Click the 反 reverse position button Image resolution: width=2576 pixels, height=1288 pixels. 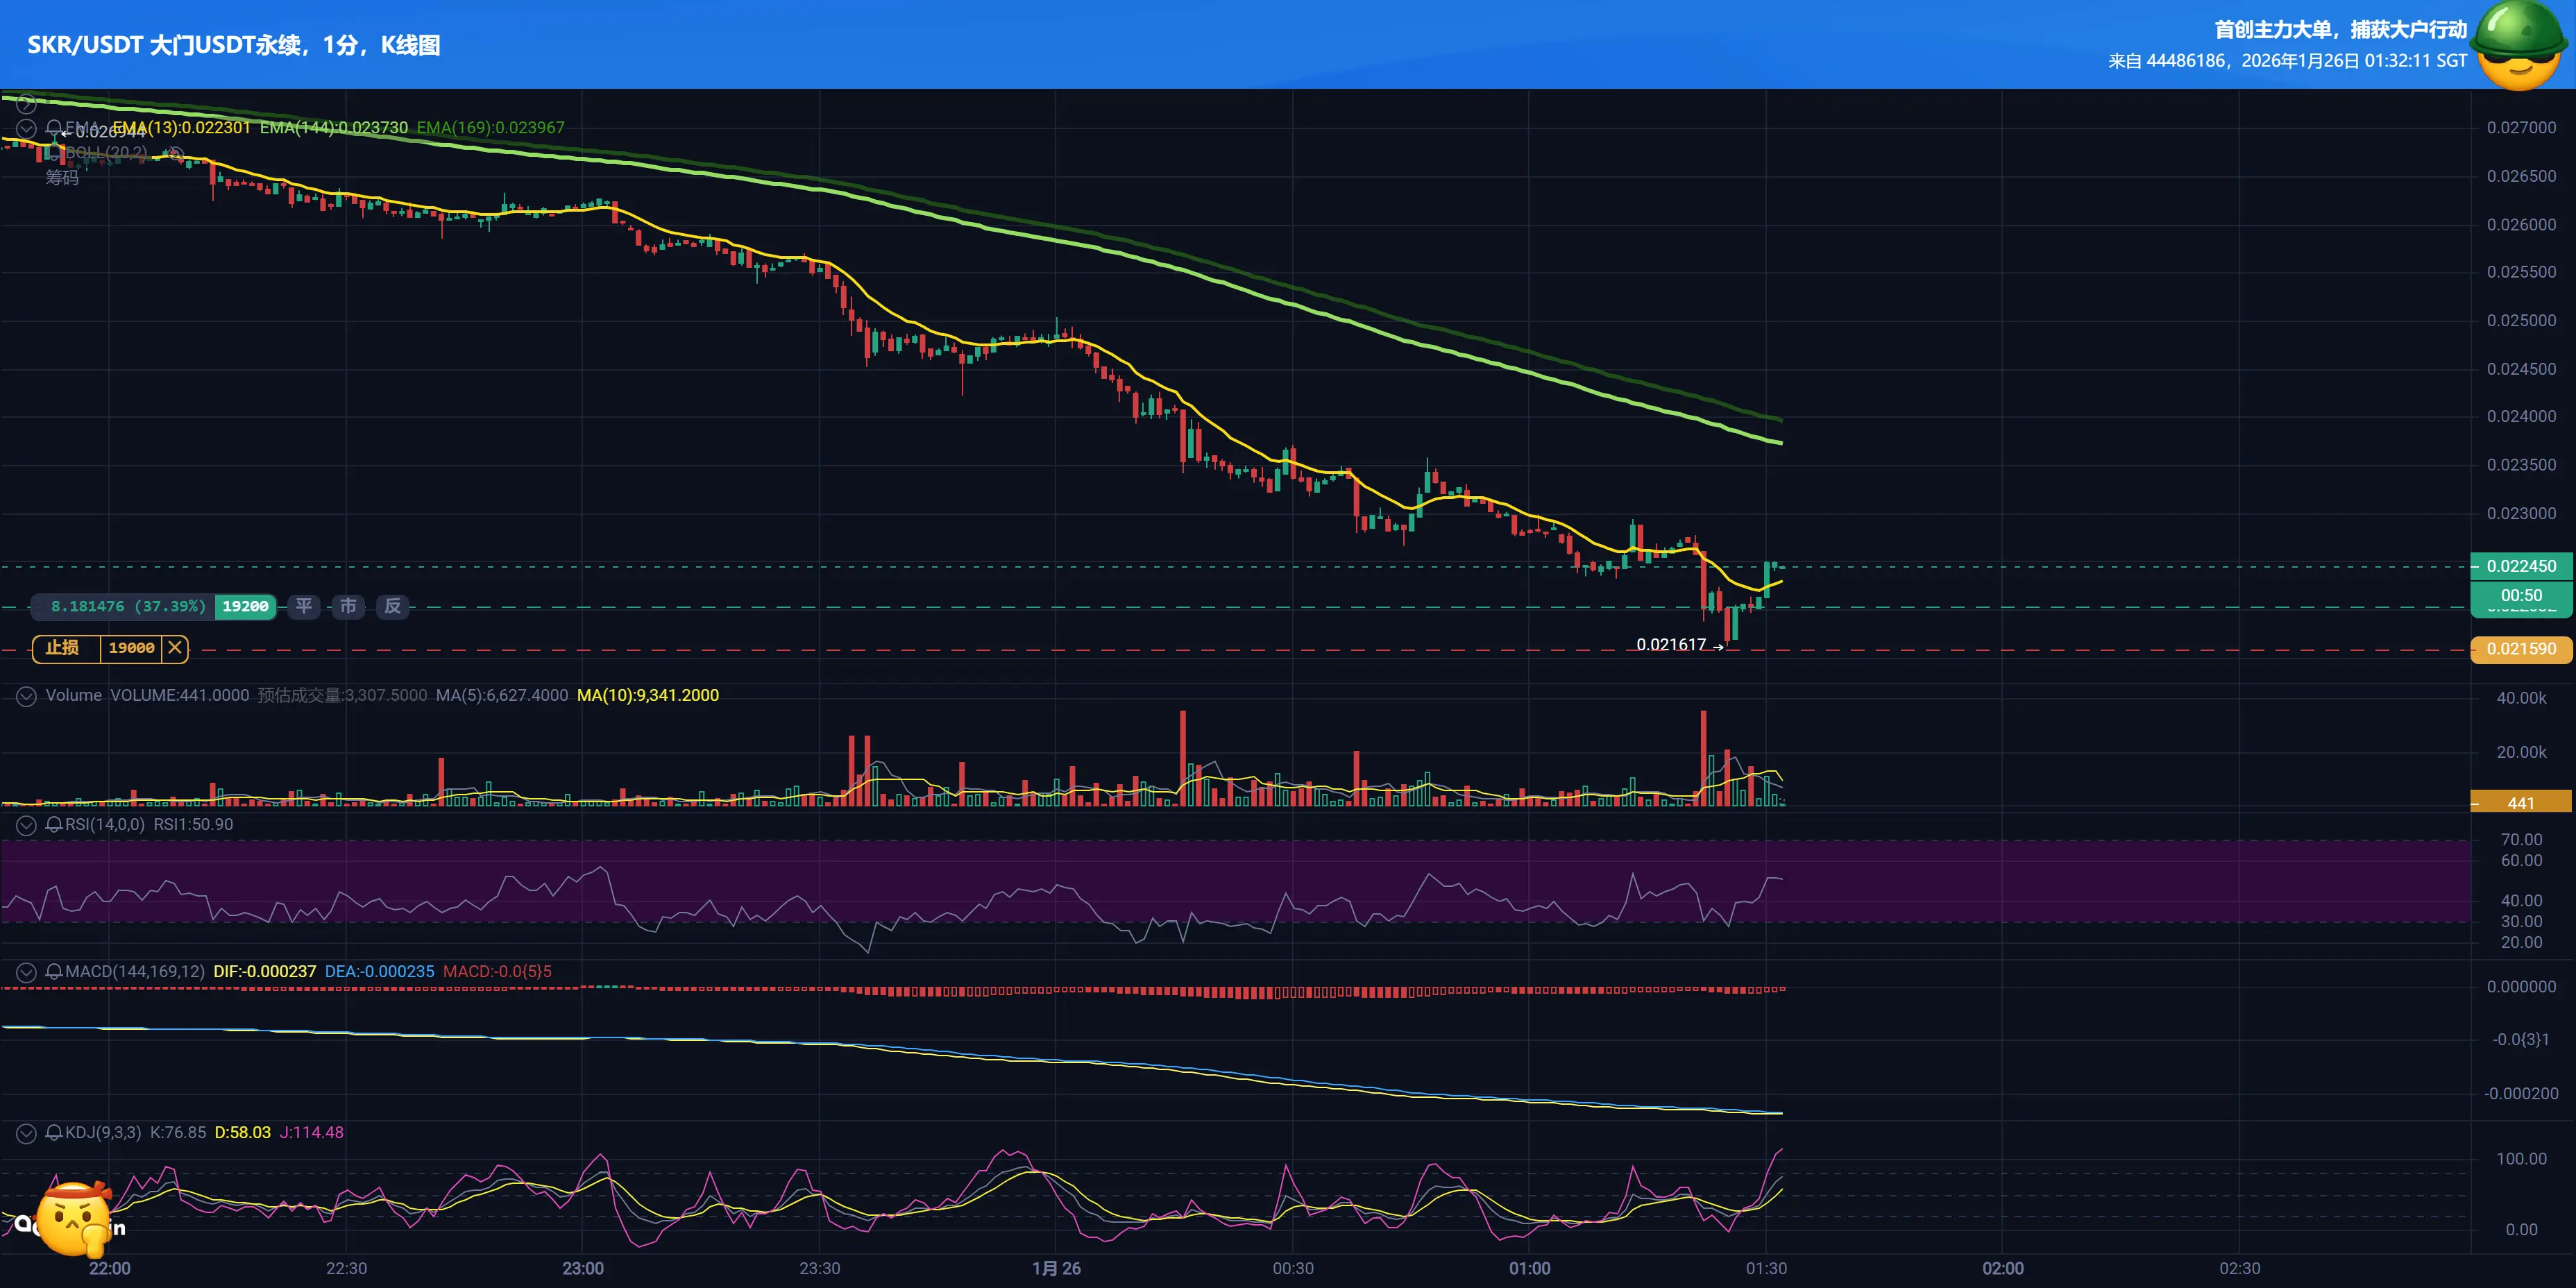pos(393,606)
